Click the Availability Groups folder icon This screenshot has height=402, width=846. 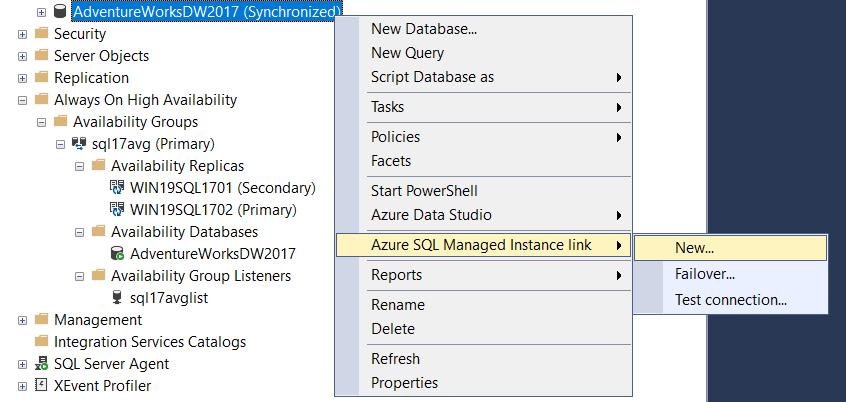60,121
